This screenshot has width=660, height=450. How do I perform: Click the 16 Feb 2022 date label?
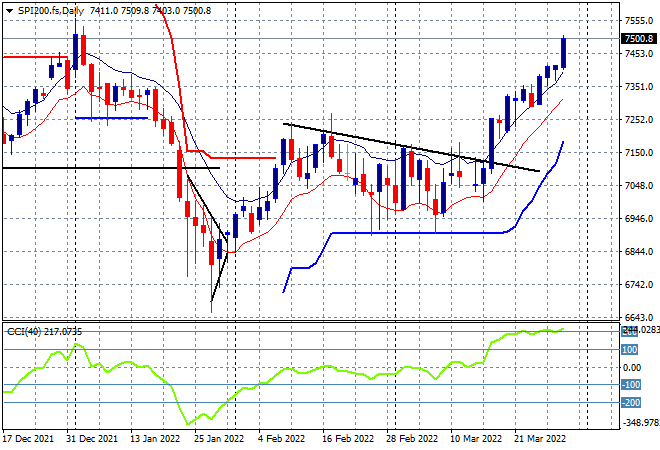pyautogui.click(x=348, y=439)
